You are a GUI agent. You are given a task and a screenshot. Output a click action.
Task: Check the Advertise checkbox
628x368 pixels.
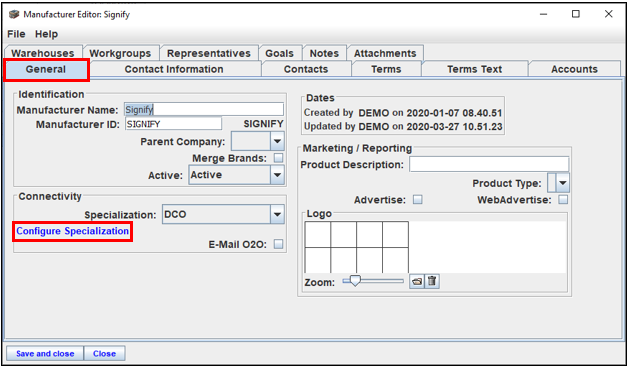(x=418, y=199)
